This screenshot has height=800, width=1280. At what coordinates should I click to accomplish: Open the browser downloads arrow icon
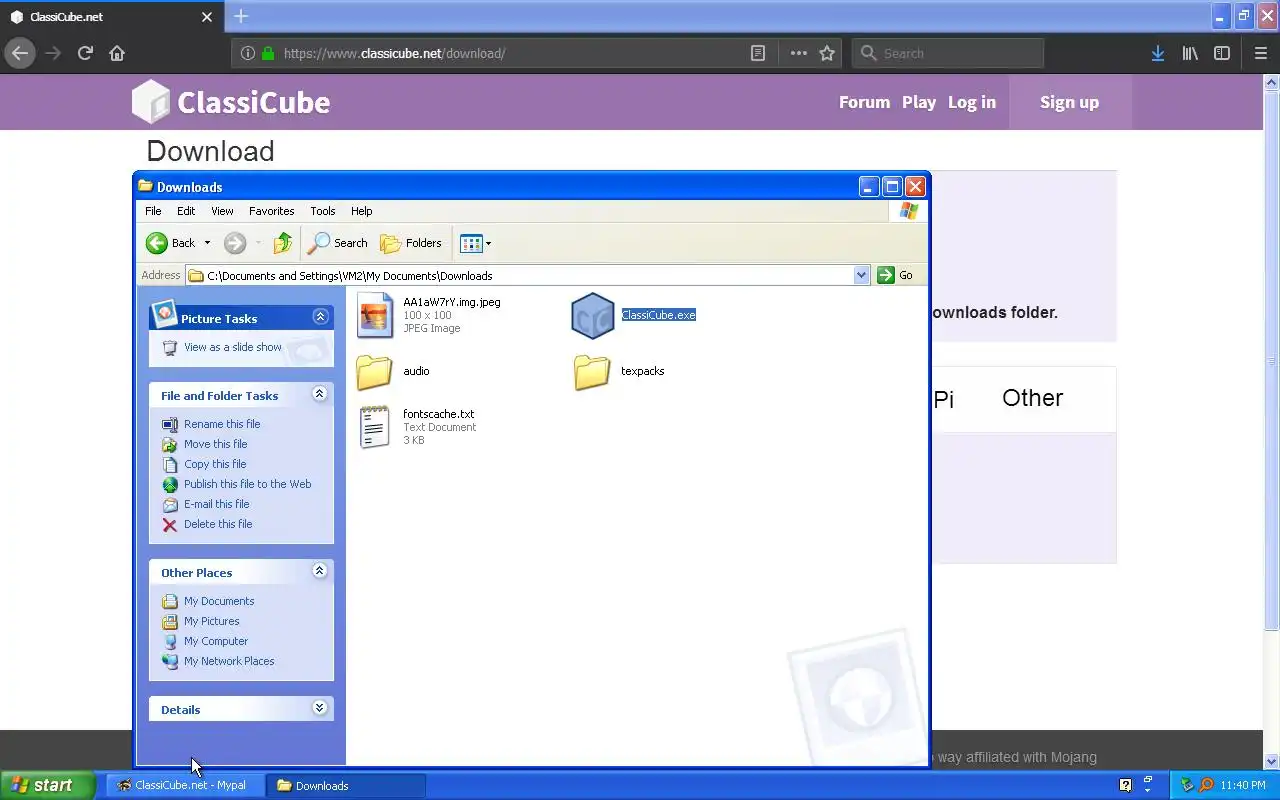1158,53
